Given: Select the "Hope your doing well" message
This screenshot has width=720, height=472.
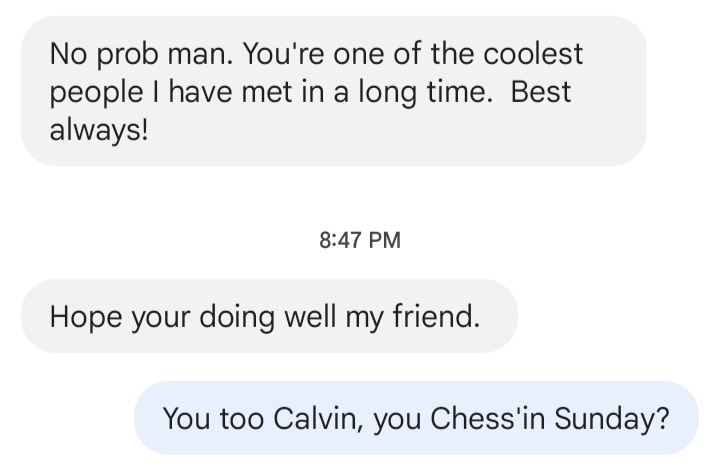Looking at the screenshot, I should click(268, 317).
